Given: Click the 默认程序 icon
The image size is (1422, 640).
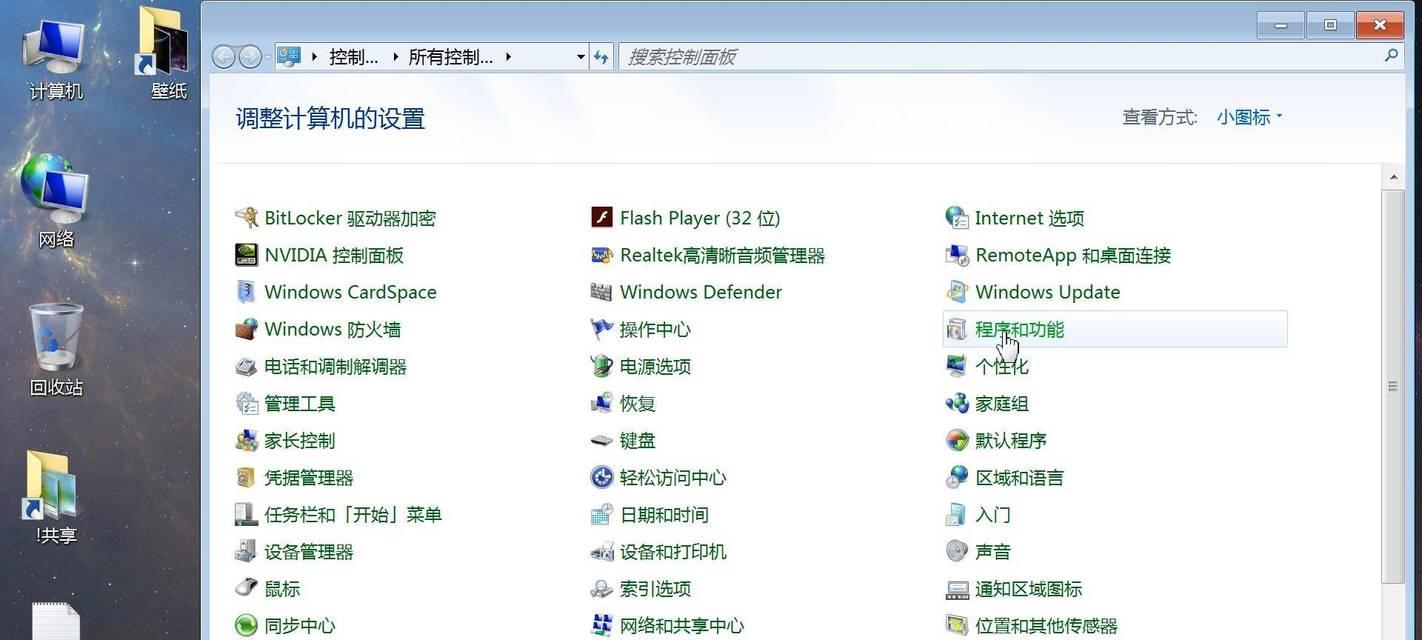Looking at the screenshot, I should pyautogui.click(x=957, y=440).
